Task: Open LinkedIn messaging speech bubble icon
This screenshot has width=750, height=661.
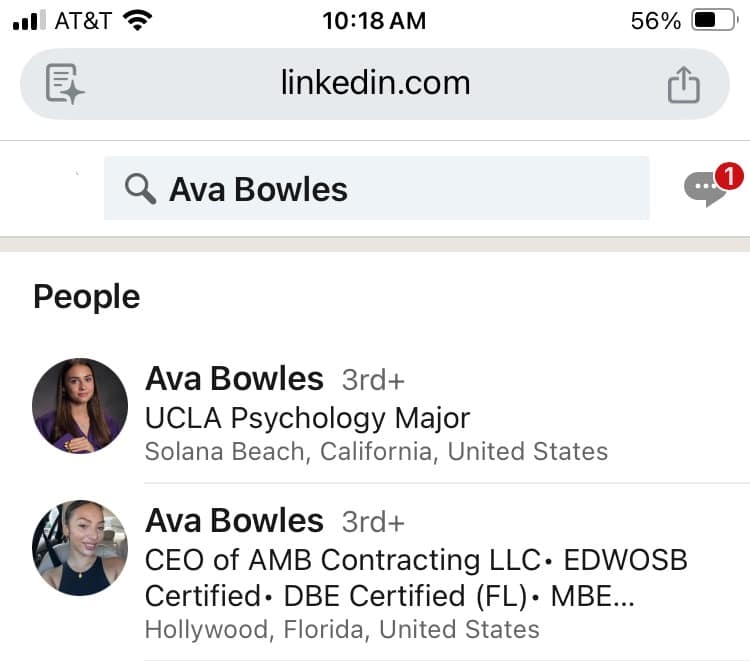Action: [x=705, y=188]
